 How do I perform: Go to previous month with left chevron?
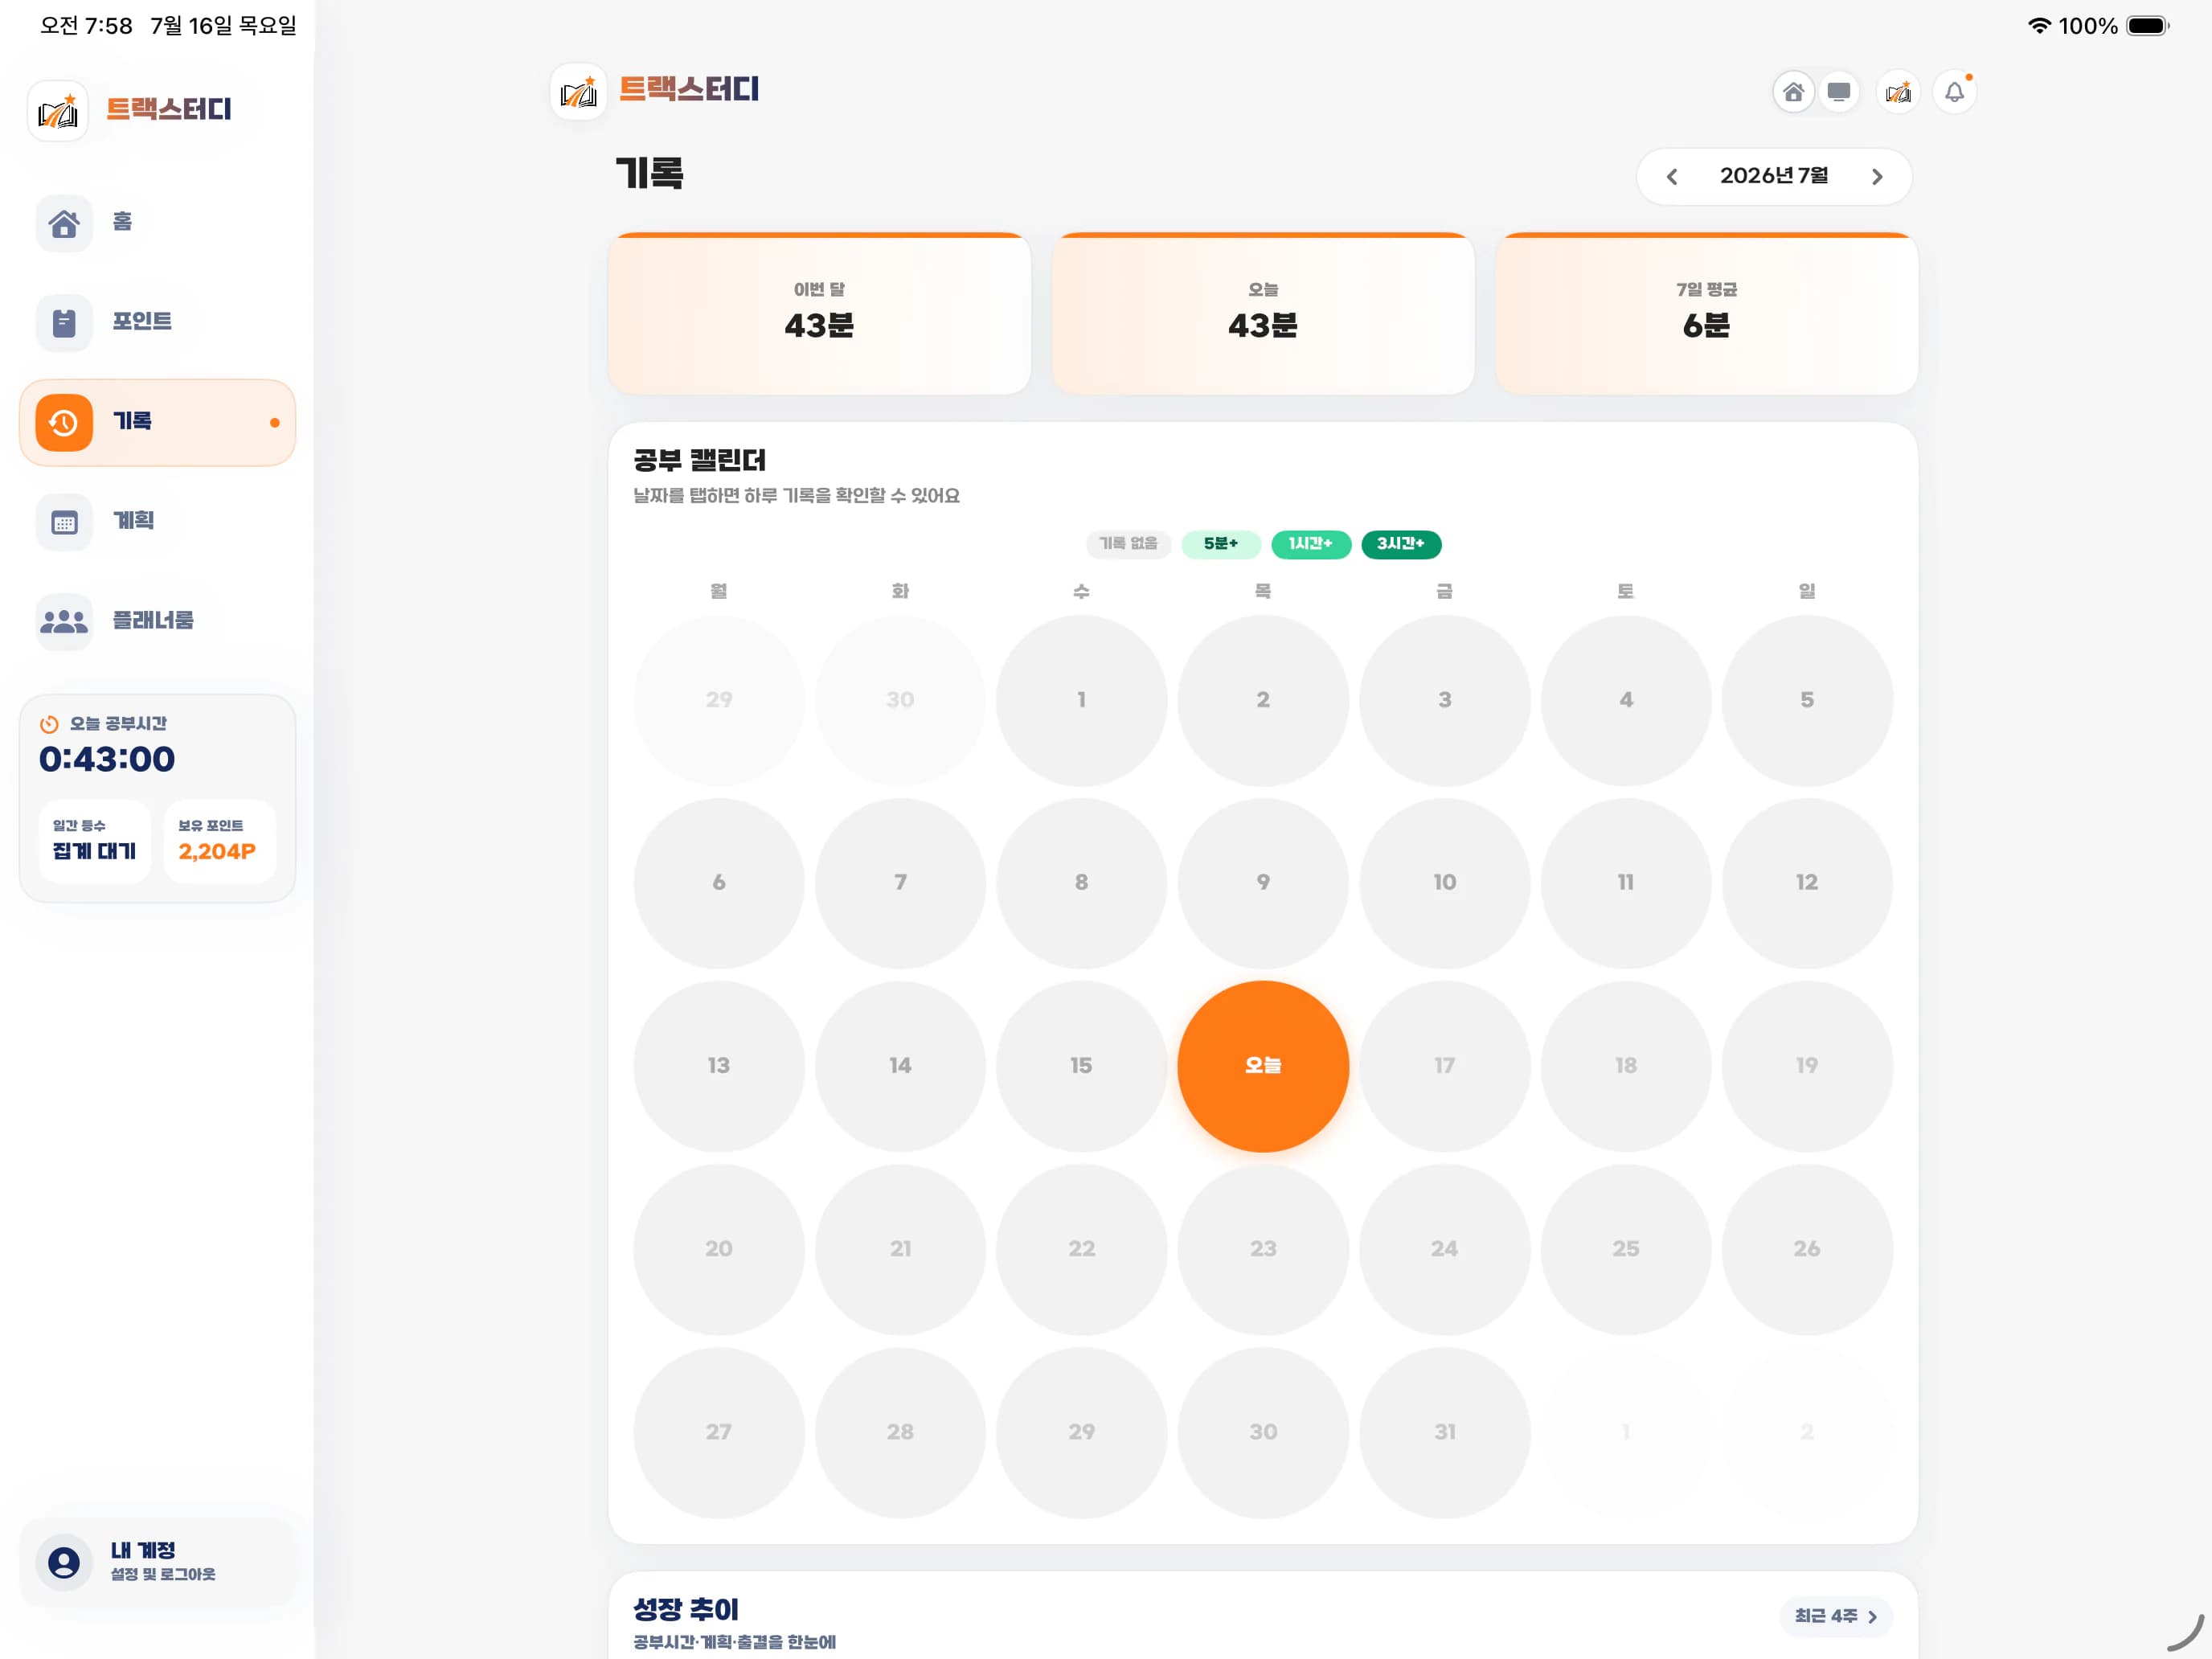(x=1672, y=177)
